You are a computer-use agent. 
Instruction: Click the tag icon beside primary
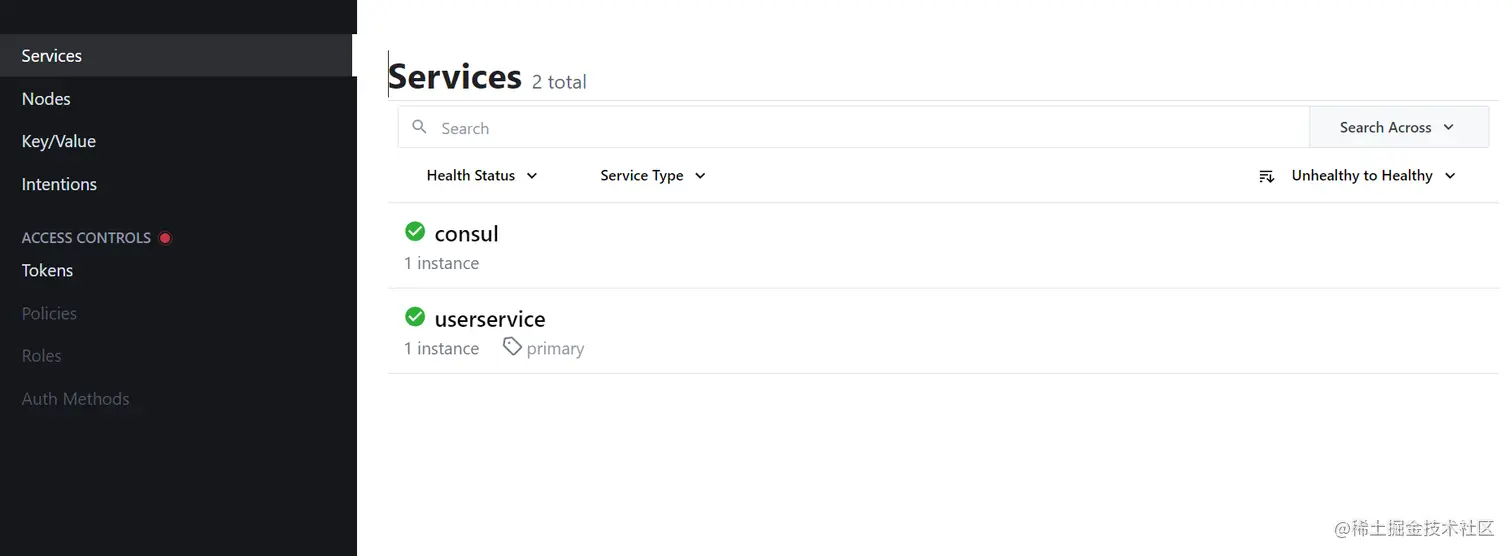pos(512,347)
